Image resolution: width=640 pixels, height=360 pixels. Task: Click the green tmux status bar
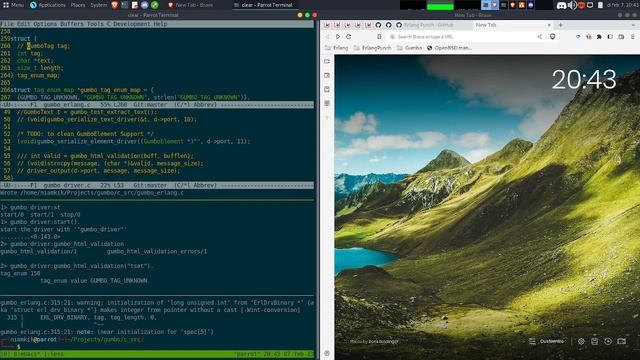click(157, 354)
